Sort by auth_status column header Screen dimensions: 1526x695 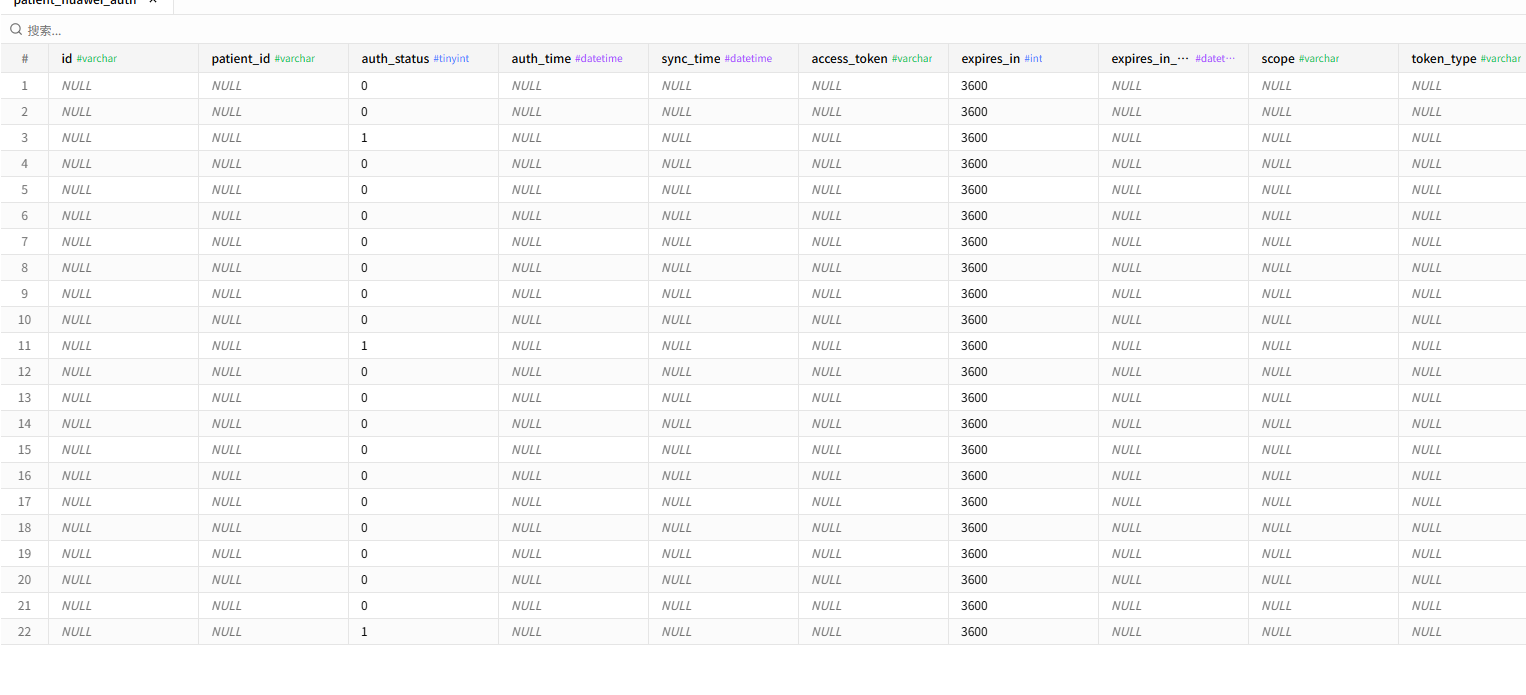424,59
